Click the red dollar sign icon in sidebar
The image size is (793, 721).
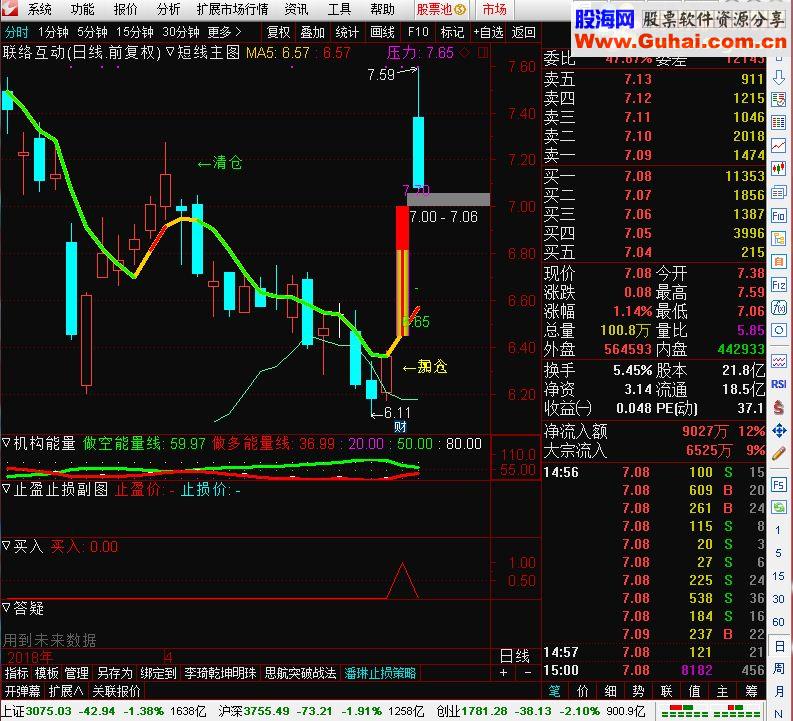[779, 407]
